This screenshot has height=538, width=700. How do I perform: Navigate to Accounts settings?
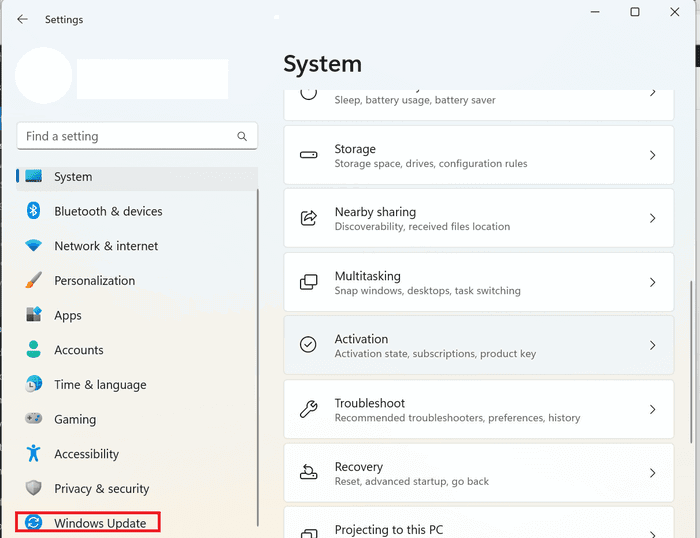(136, 350)
